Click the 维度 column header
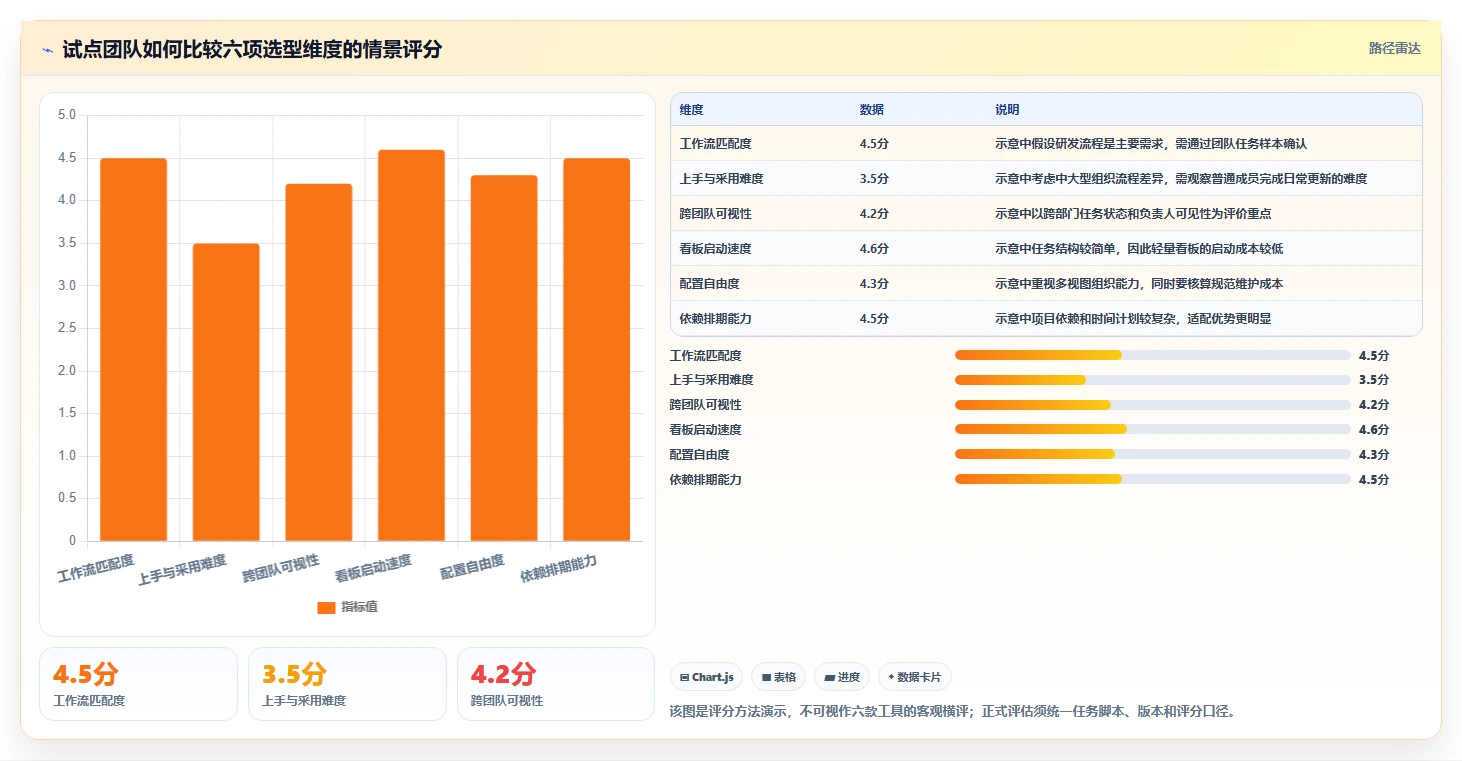 click(x=691, y=110)
